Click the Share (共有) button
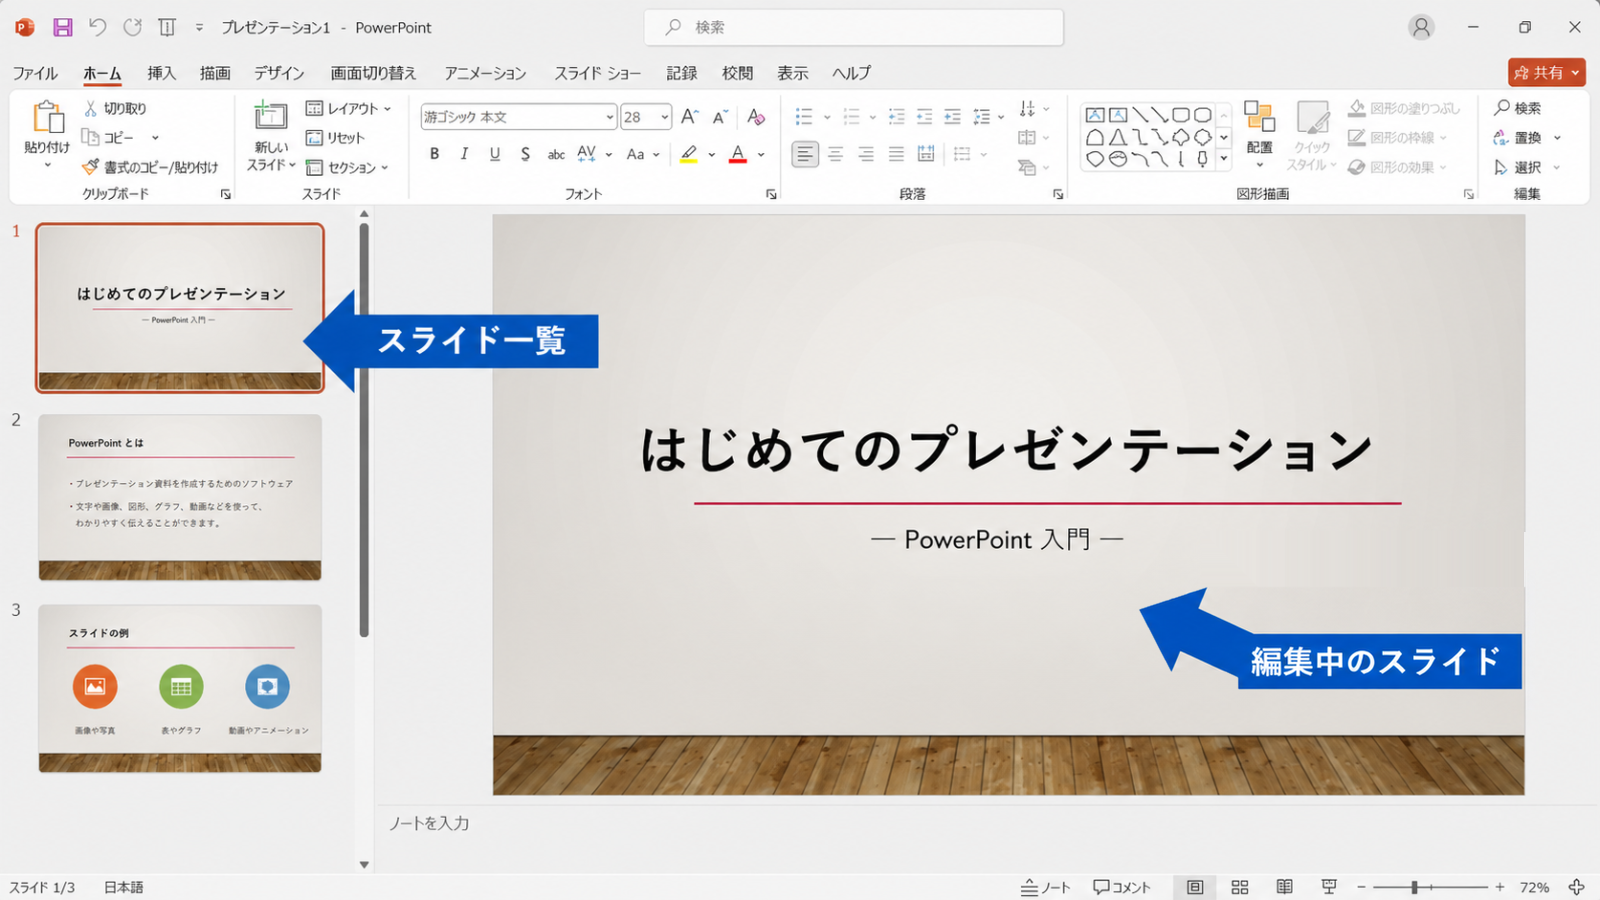Viewport: 1600px width, 900px height. [x=1547, y=72]
